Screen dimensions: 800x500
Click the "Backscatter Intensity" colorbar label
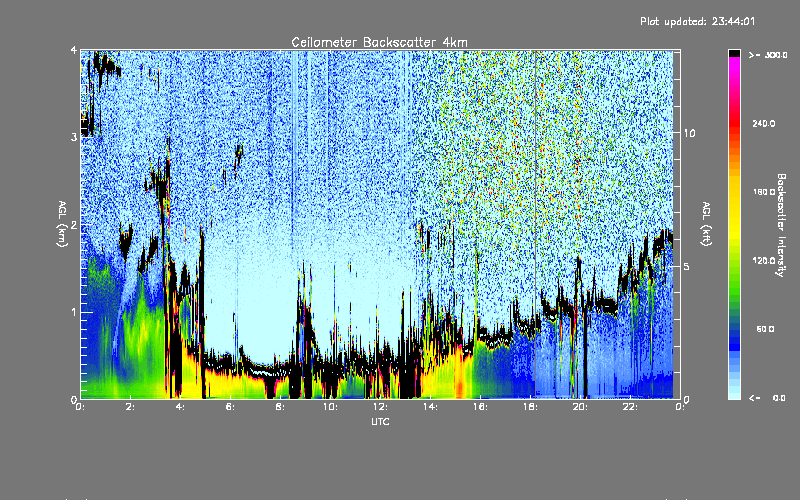(781, 225)
